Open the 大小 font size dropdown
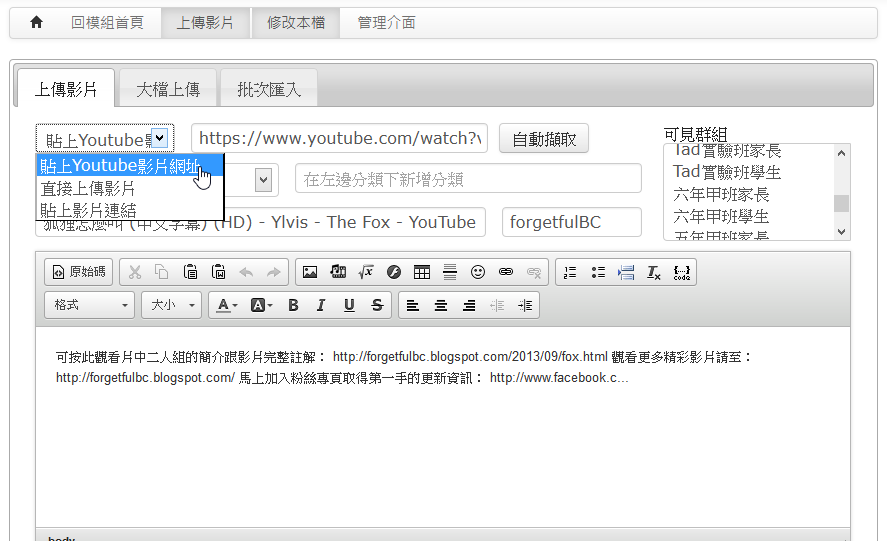 point(171,306)
